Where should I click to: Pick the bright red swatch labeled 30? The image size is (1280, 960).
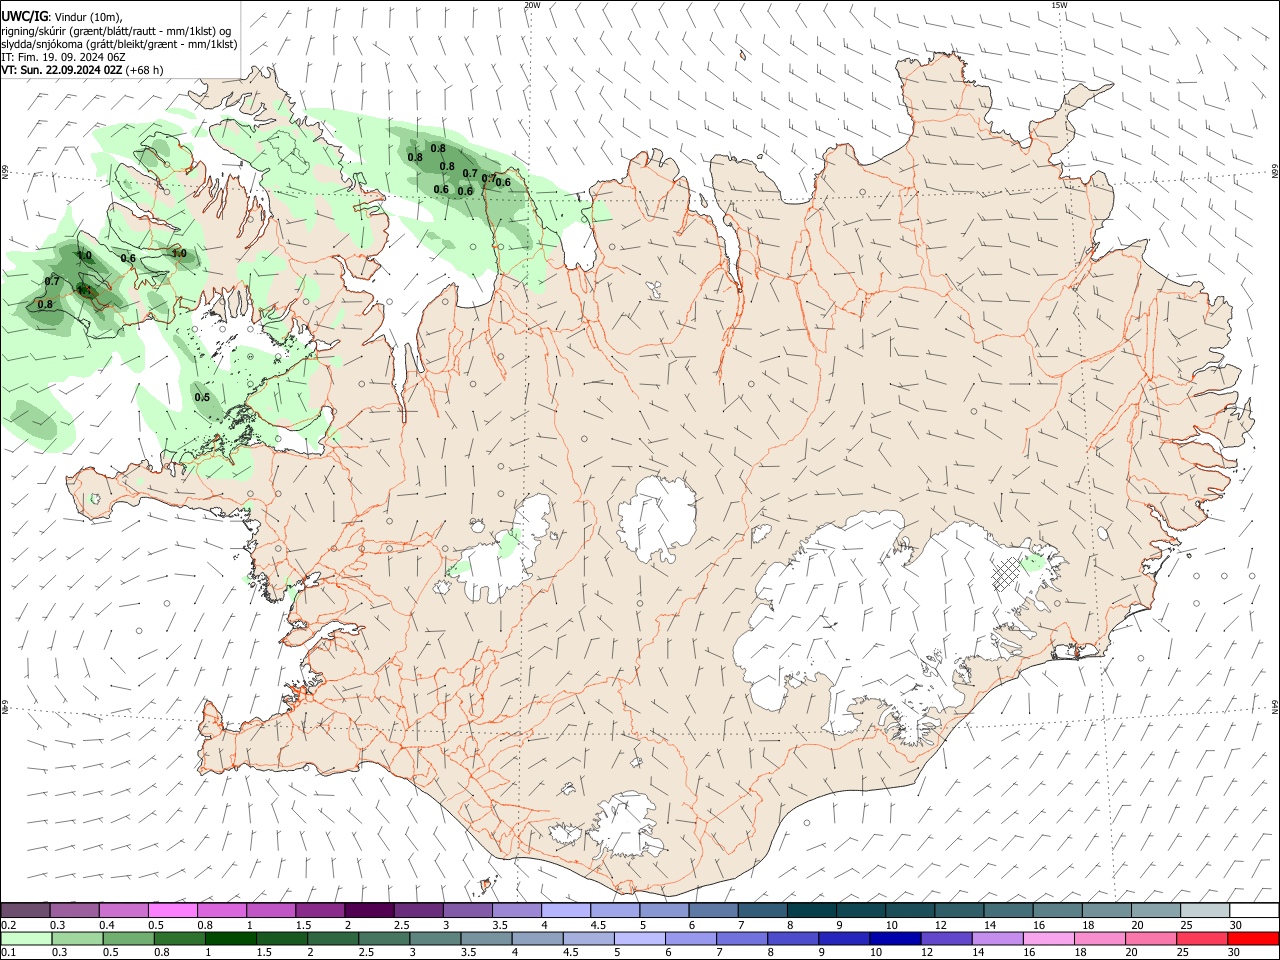[x=1253, y=938]
